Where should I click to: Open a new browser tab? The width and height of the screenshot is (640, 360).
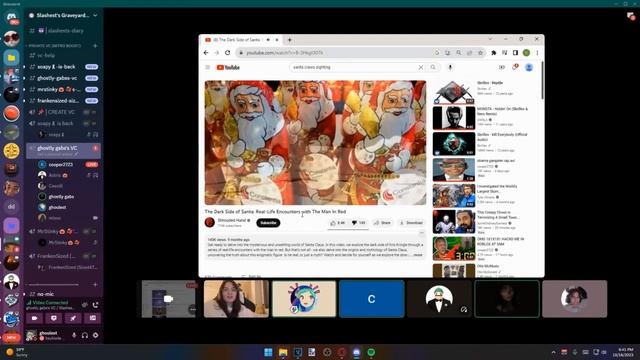289,40
